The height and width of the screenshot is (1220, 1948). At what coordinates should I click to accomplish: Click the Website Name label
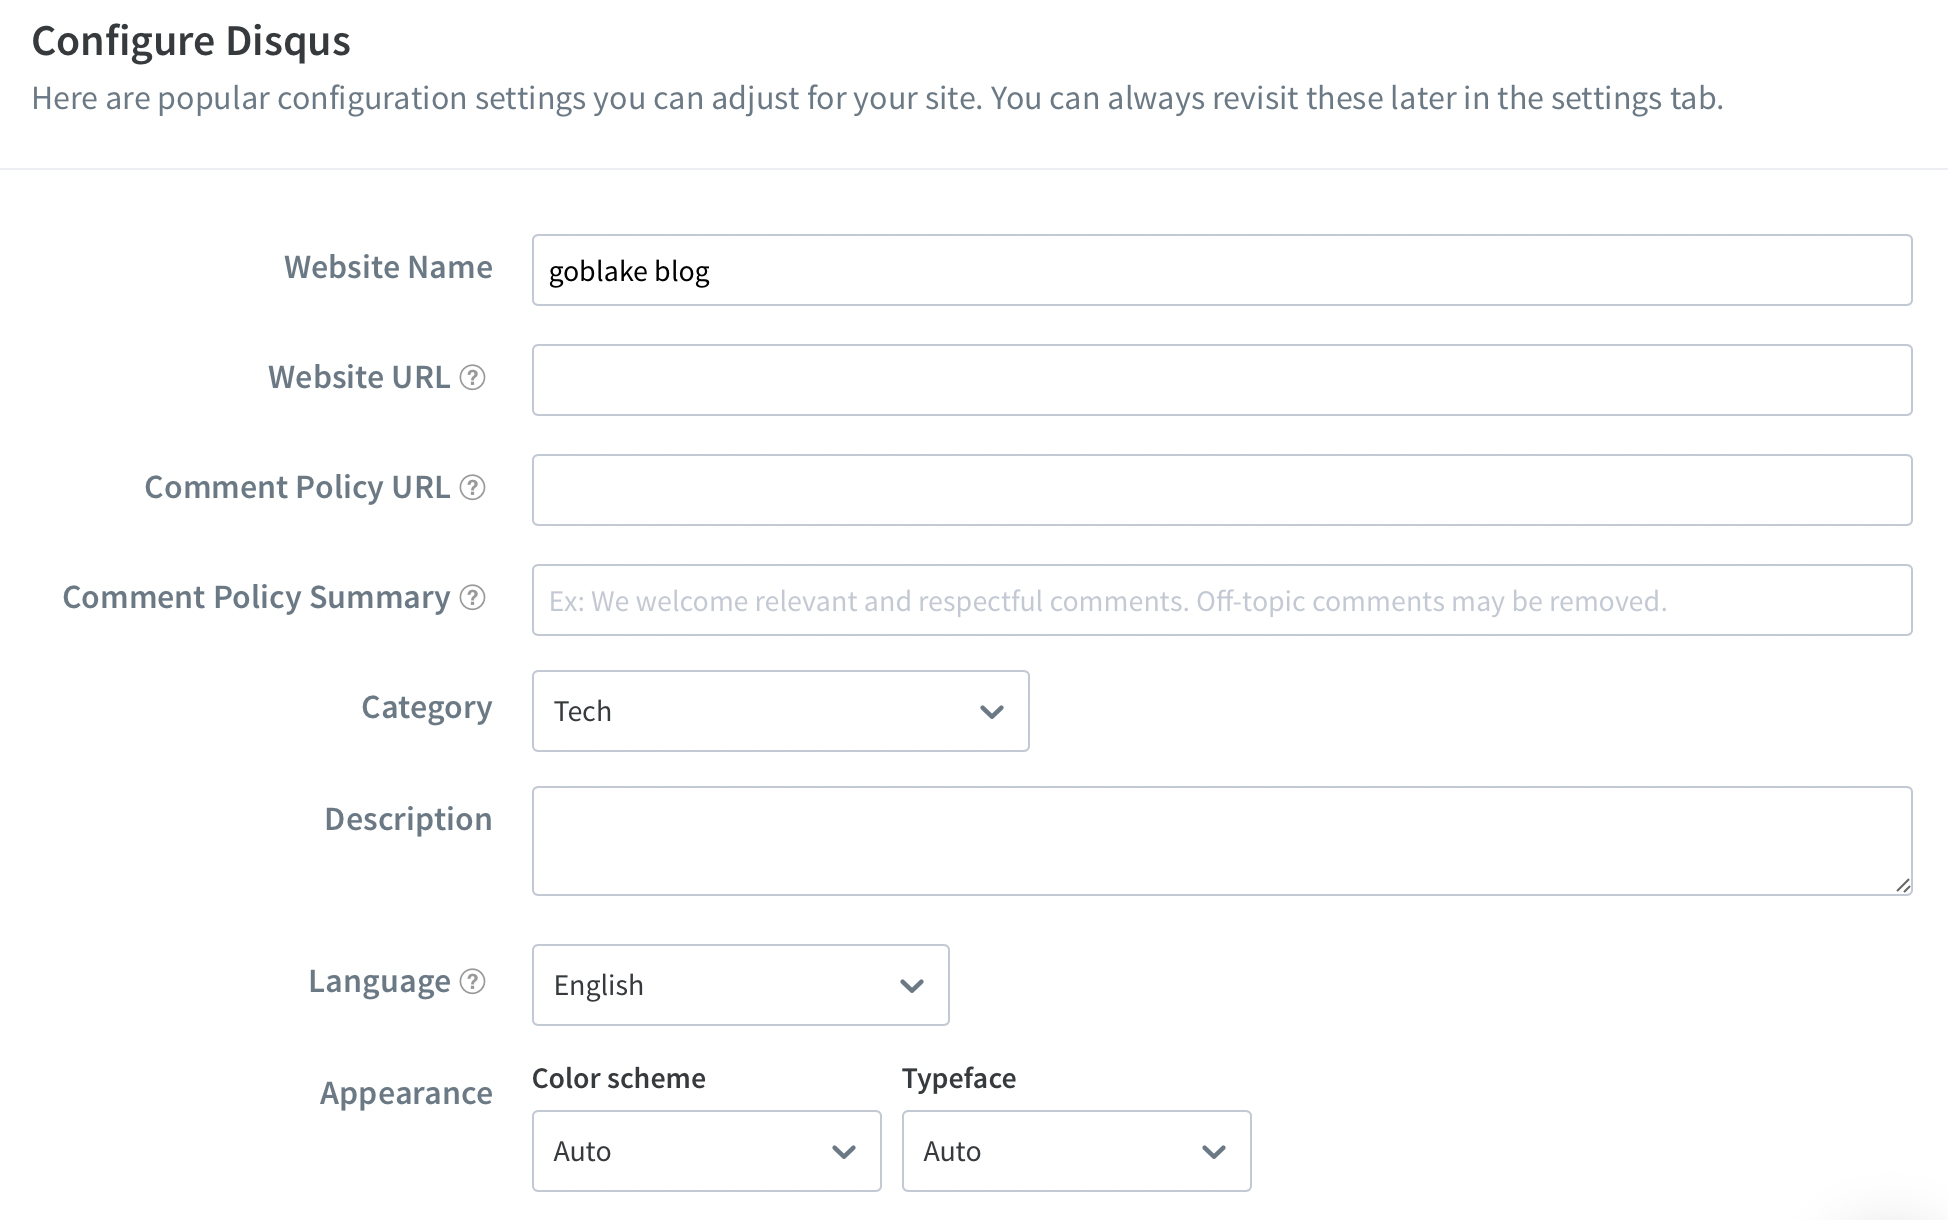[x=388, y=267]
